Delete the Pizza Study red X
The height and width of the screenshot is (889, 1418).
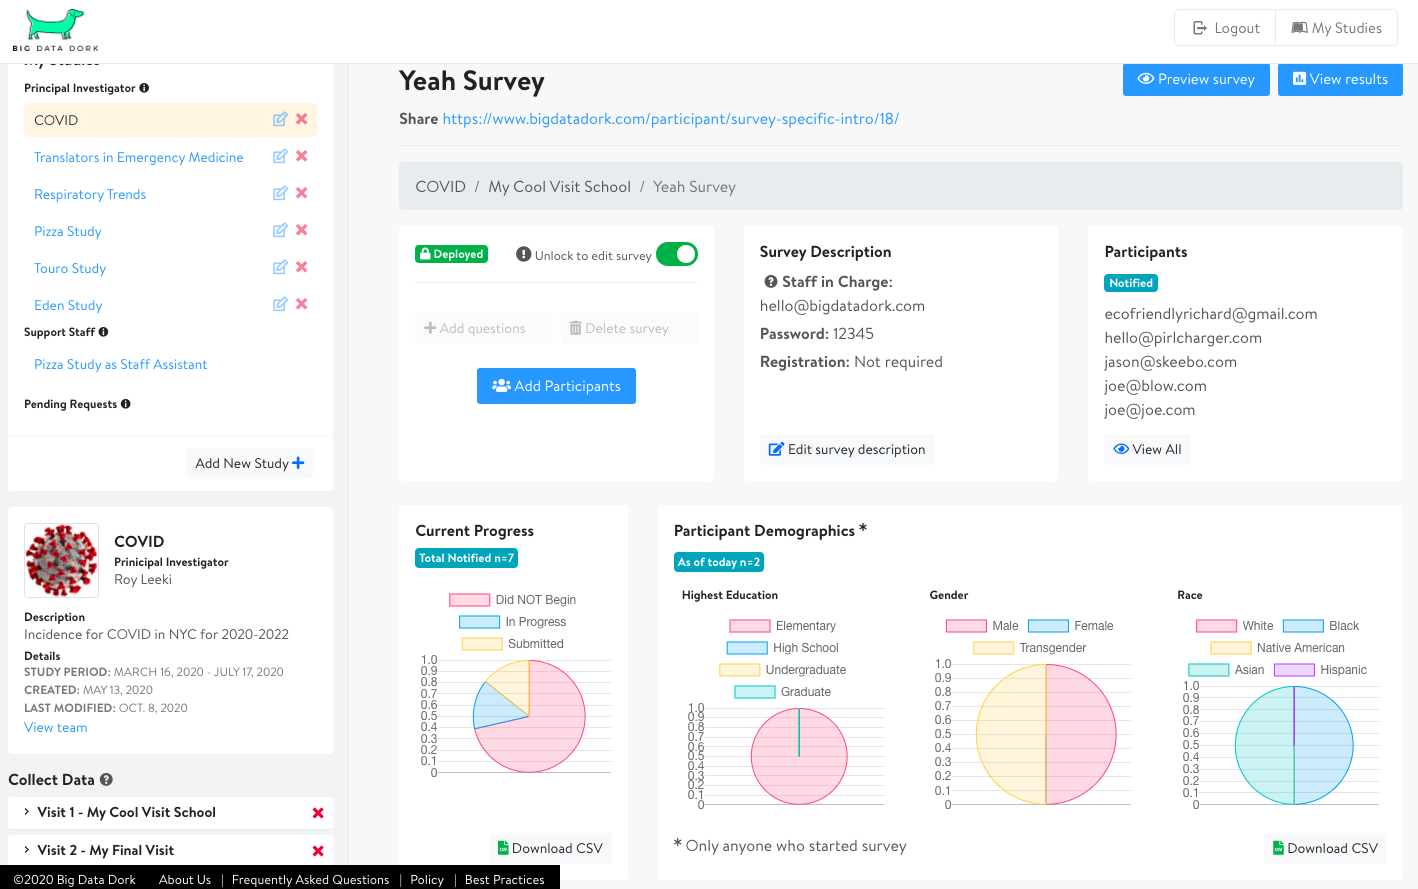pos(302,230)
